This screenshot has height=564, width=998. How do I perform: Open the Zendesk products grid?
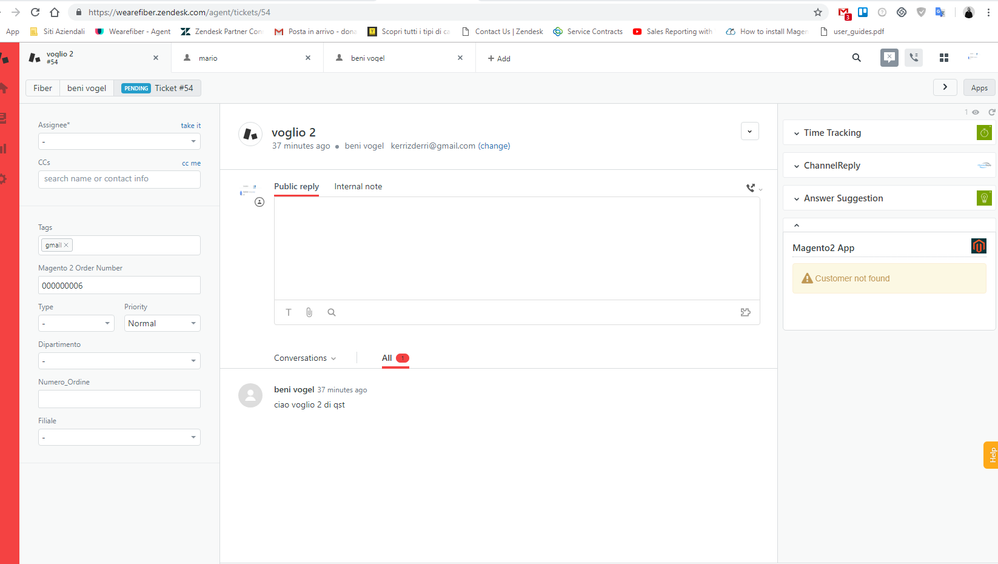tap(943, 58)
